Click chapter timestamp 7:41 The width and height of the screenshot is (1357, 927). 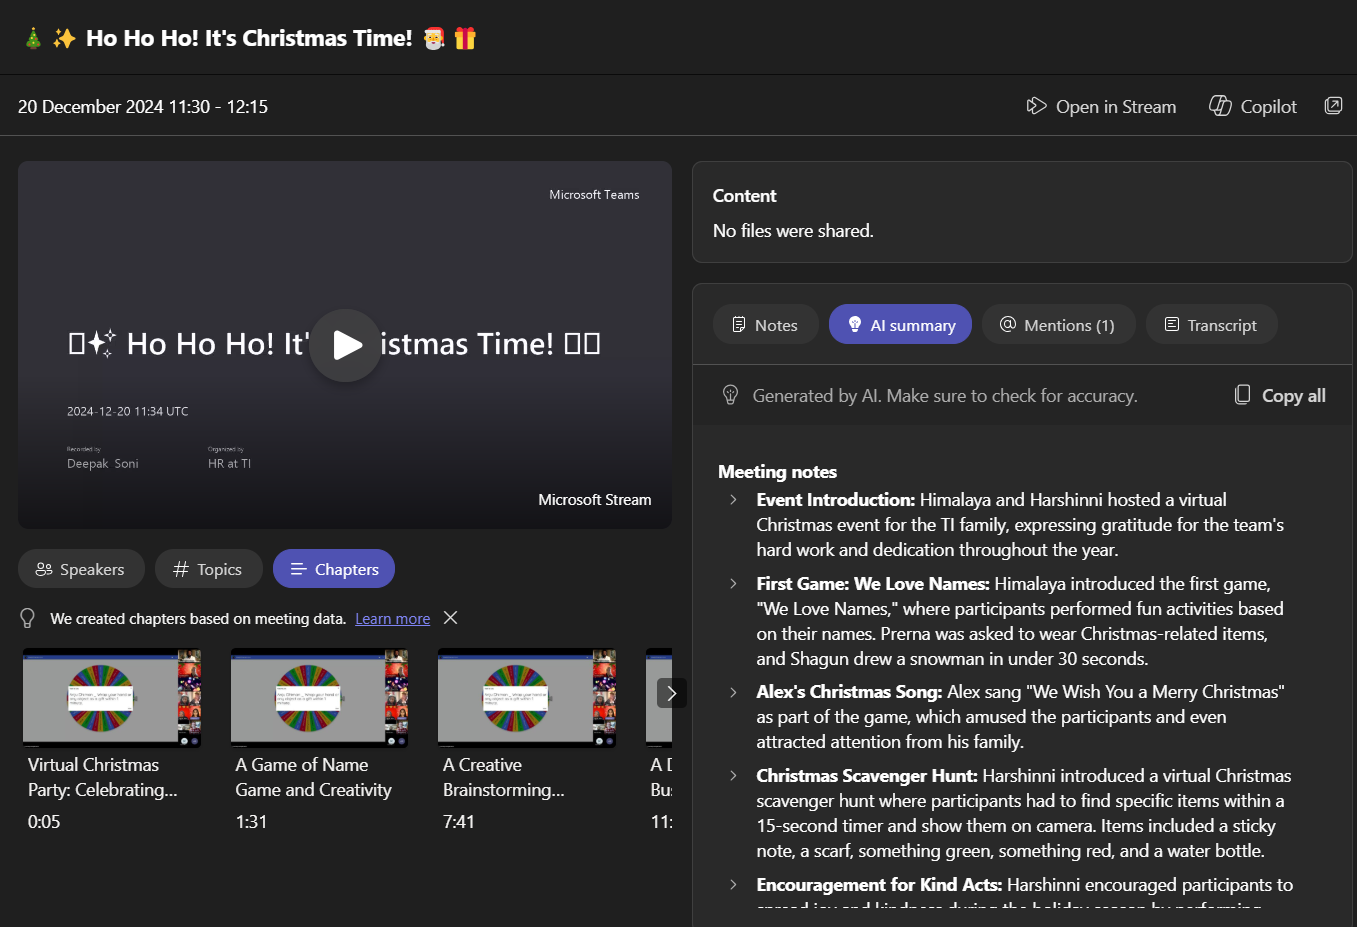point(459,822)
